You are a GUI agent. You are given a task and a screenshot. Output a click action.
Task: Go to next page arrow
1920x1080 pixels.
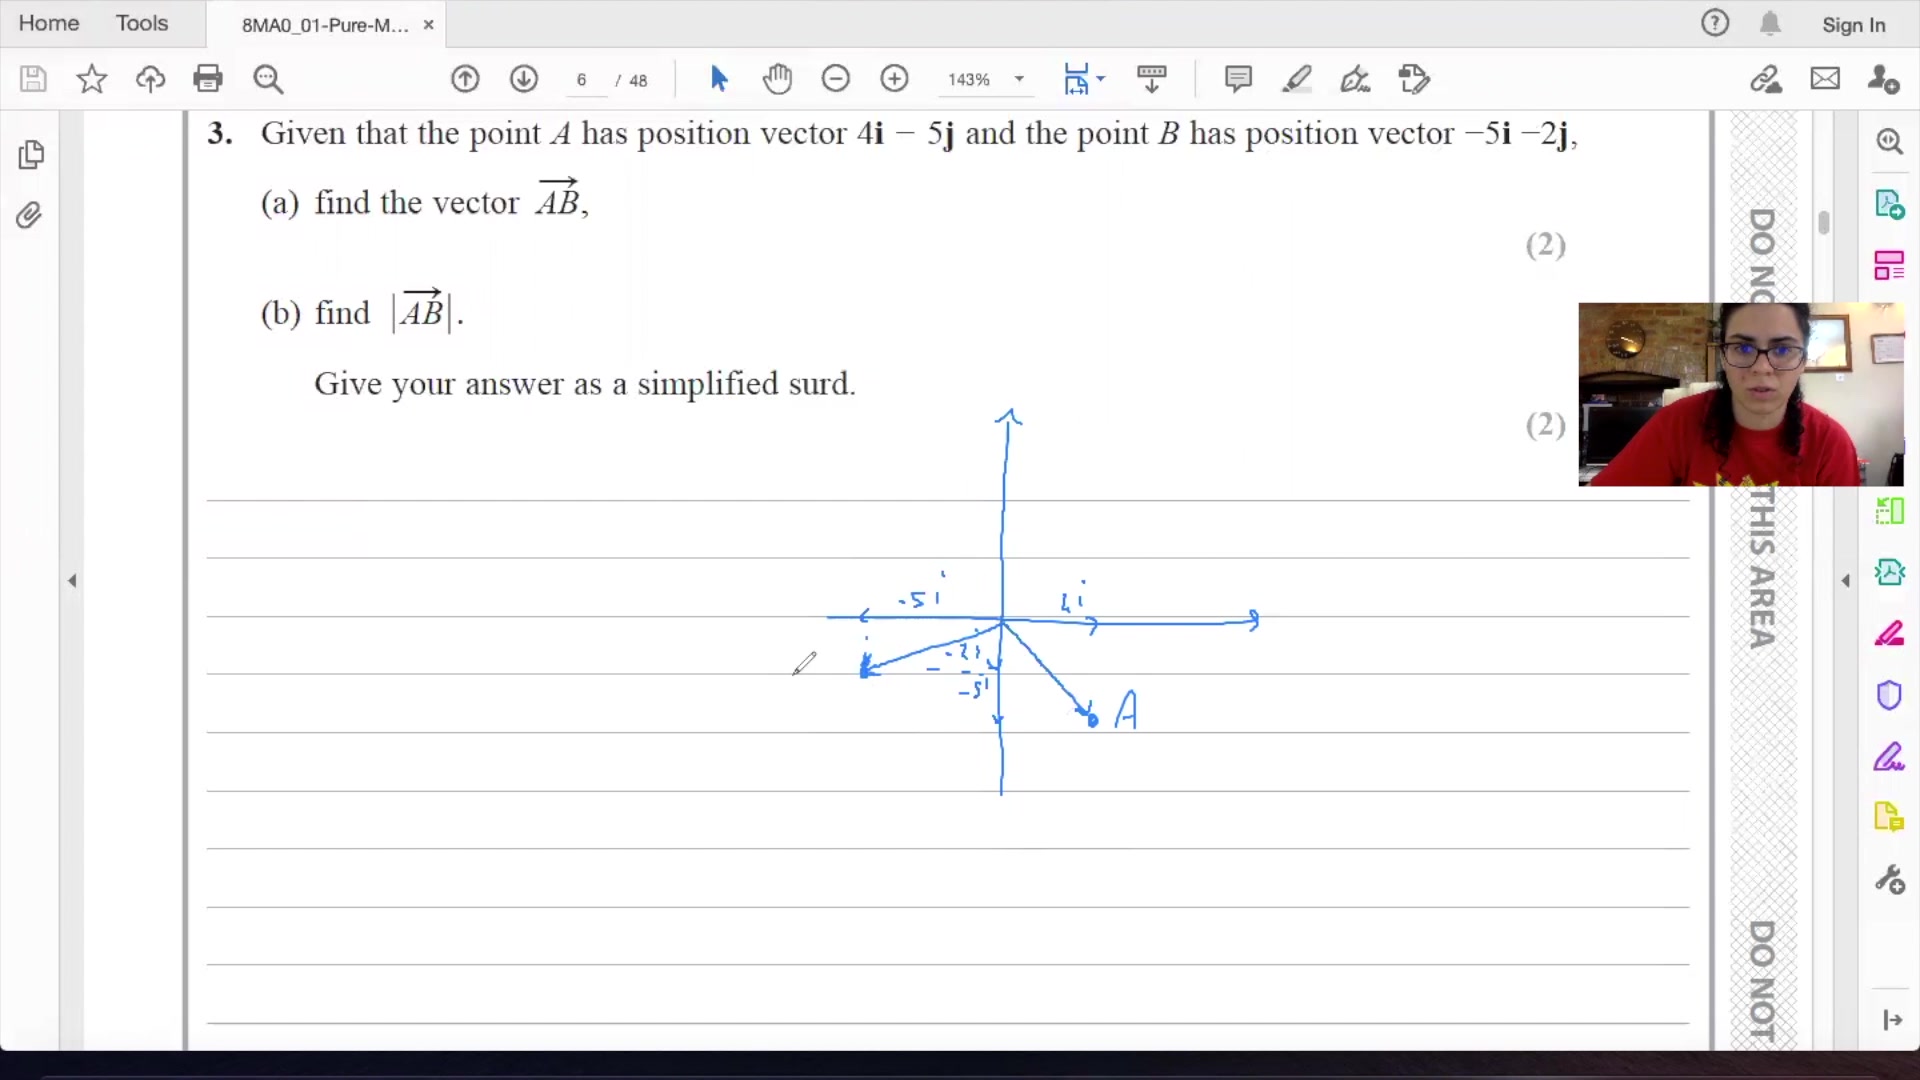tap(523, 78)
